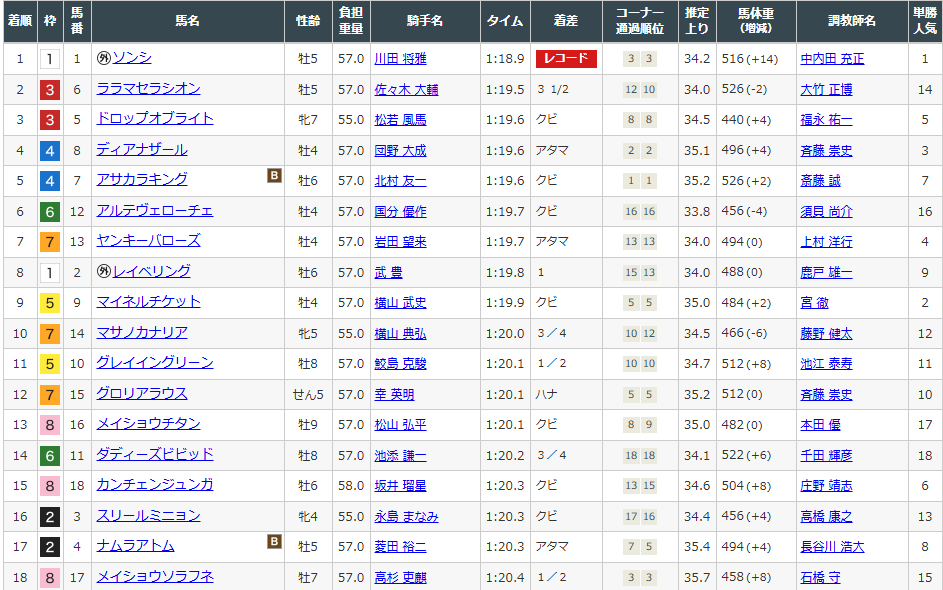Viewport: 943px width, 590px height.
Task: Open horse link メイショウソラフネ
Action: [155, 577]
